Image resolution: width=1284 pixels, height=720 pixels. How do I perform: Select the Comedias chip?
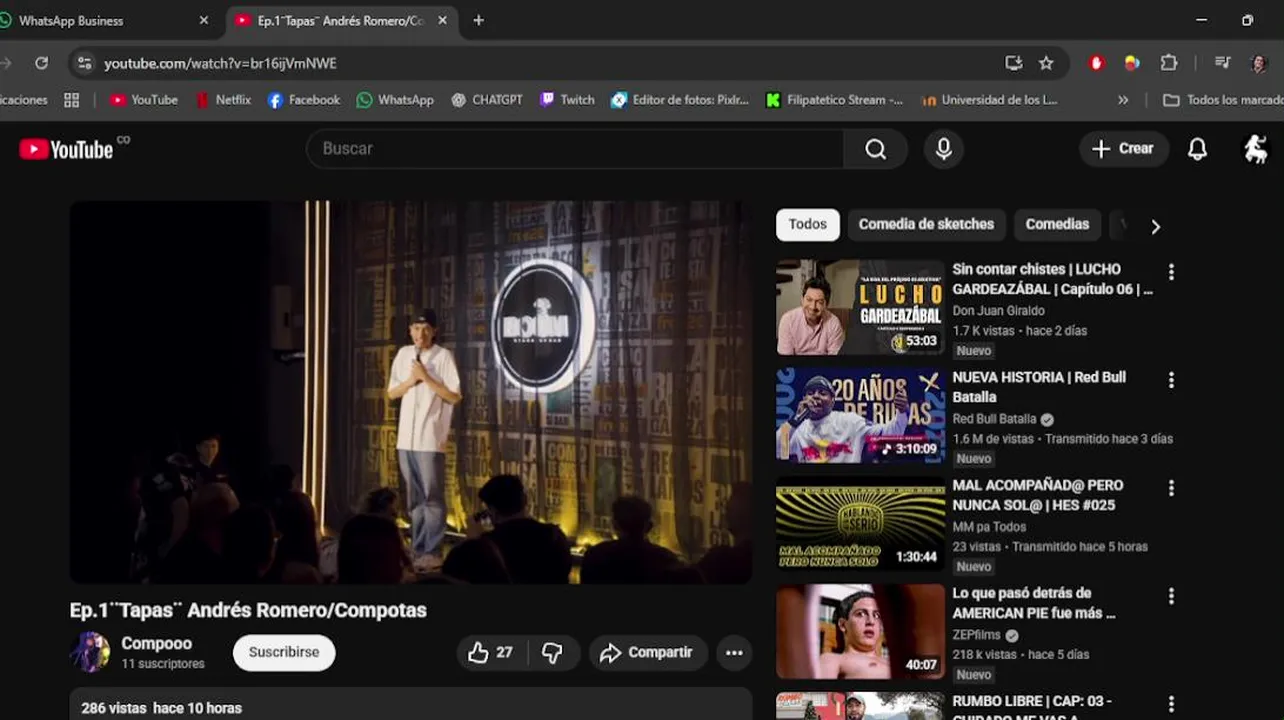tap(1057, 225)
